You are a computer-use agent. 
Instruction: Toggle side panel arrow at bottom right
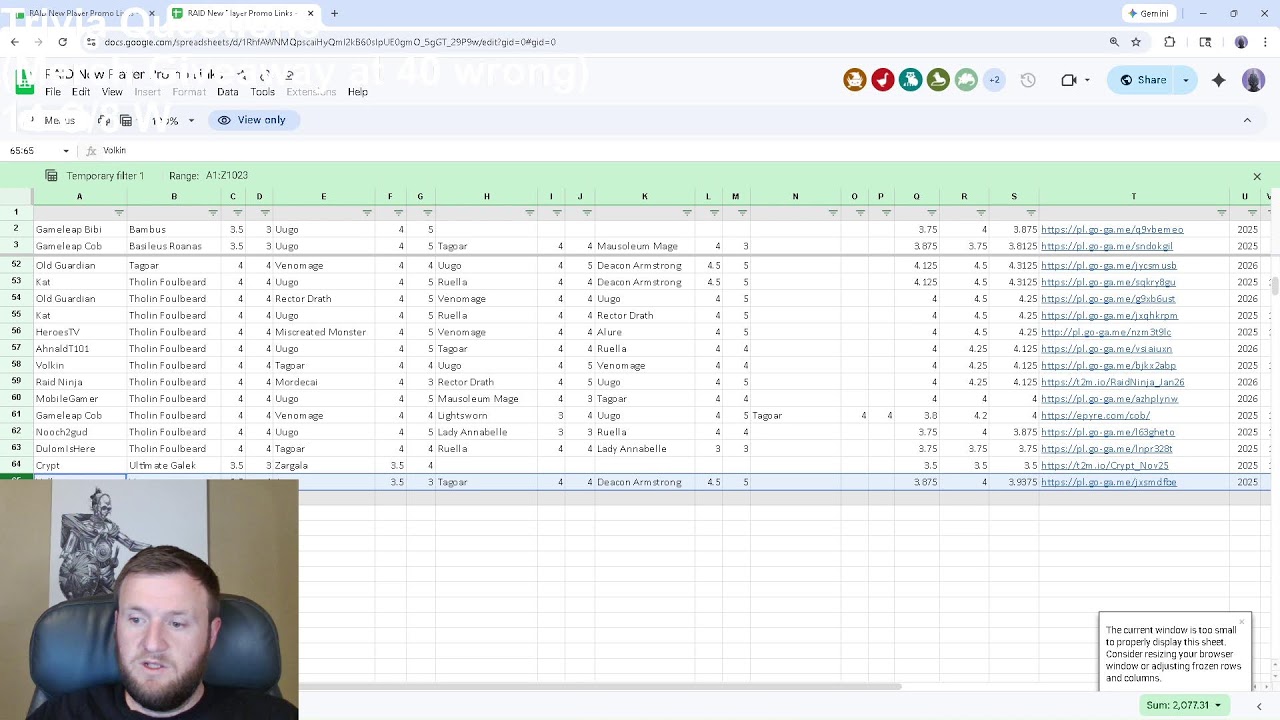(x=1259, y=706)
